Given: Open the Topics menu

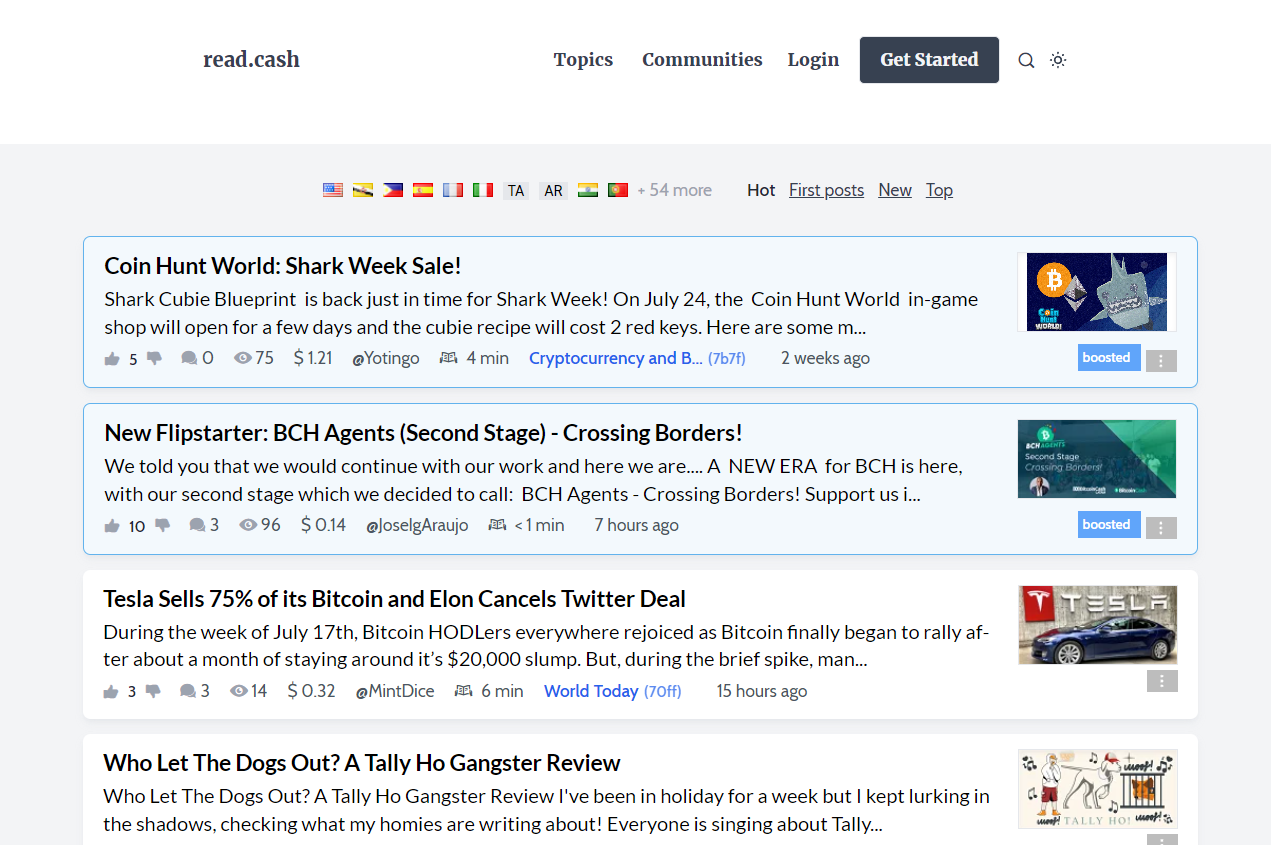Looking at the screenshot, I should click(583, 60).
